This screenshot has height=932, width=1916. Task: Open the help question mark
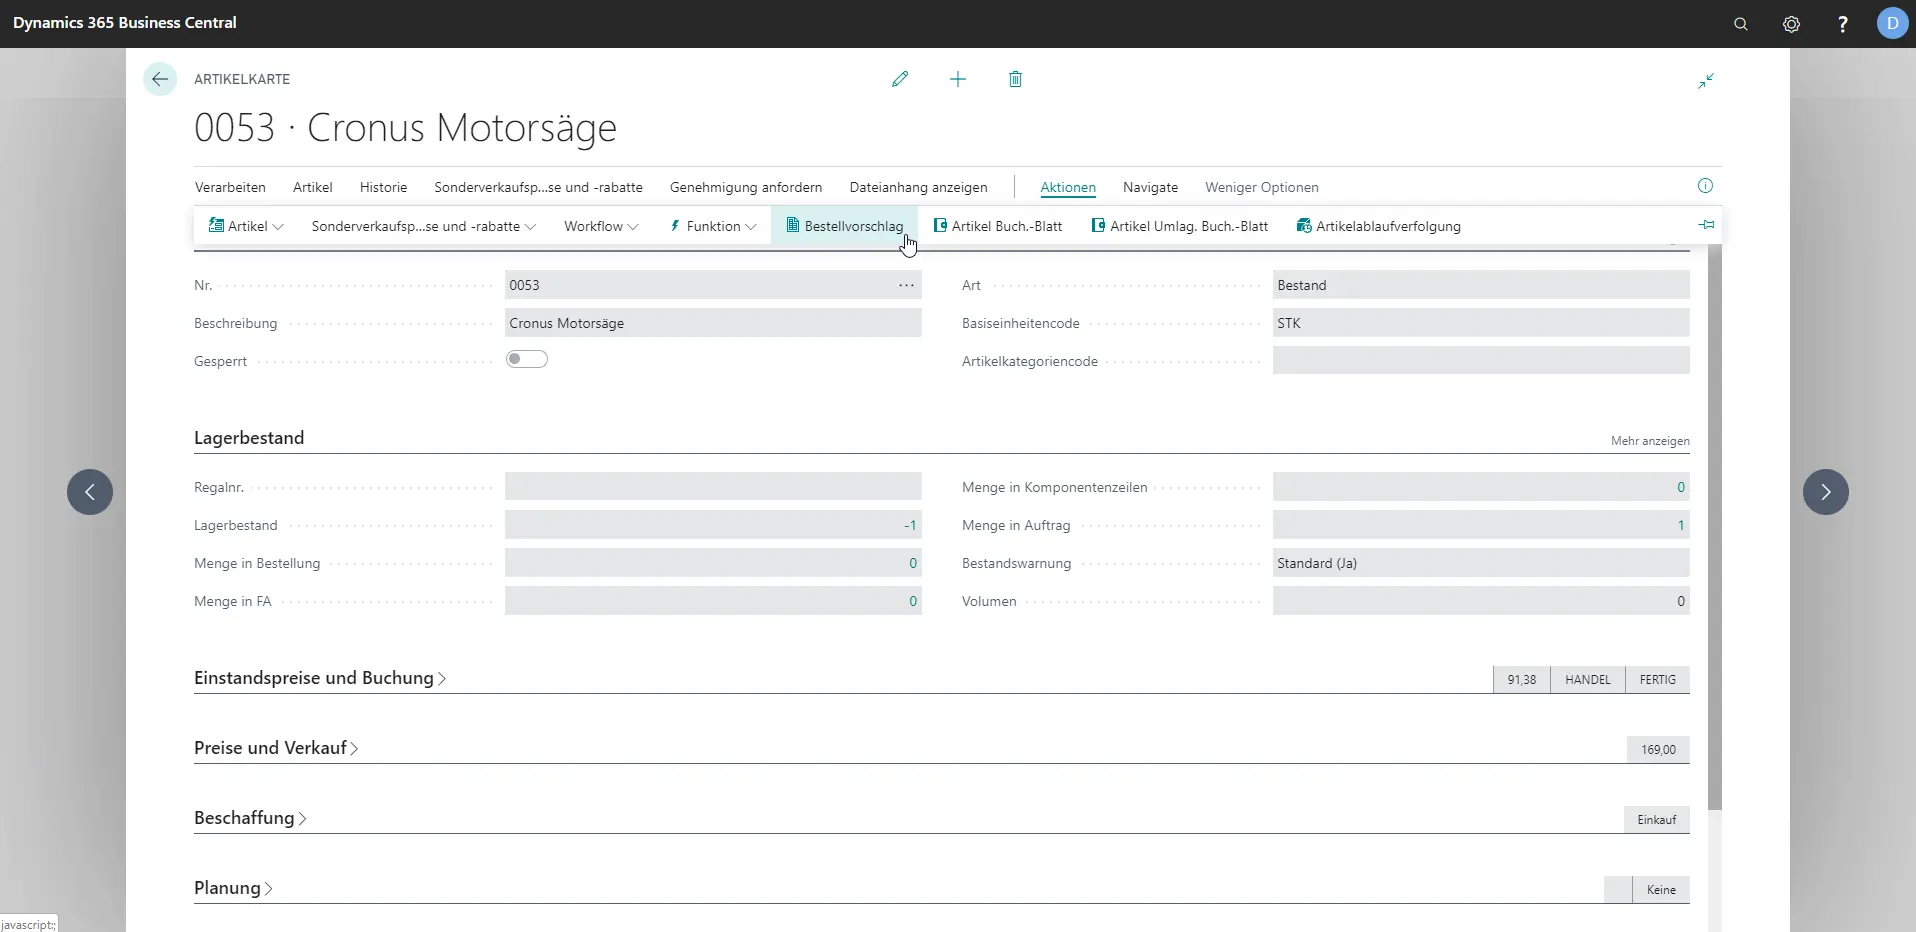point(1843,24)
